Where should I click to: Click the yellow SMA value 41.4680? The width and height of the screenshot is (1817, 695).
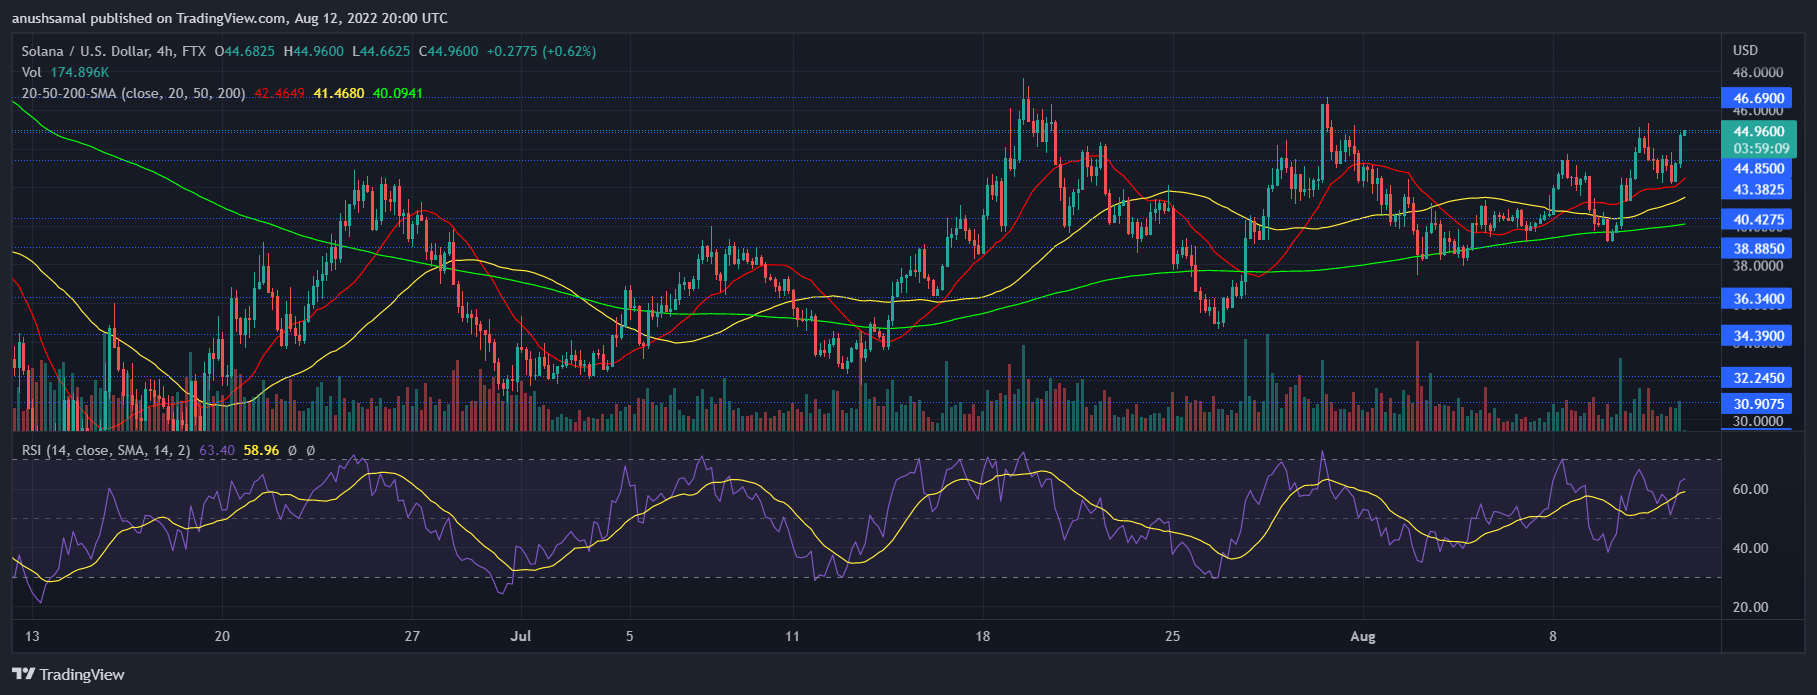(x=341, y=93)
